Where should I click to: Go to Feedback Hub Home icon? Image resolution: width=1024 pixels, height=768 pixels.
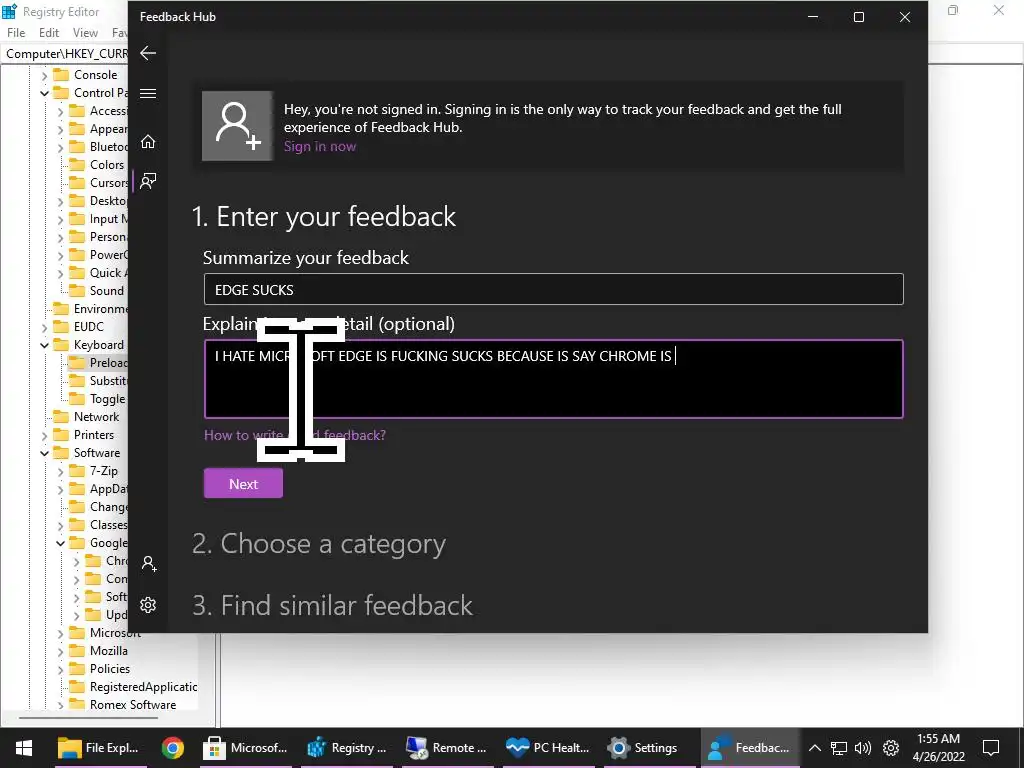click(148, 142)
